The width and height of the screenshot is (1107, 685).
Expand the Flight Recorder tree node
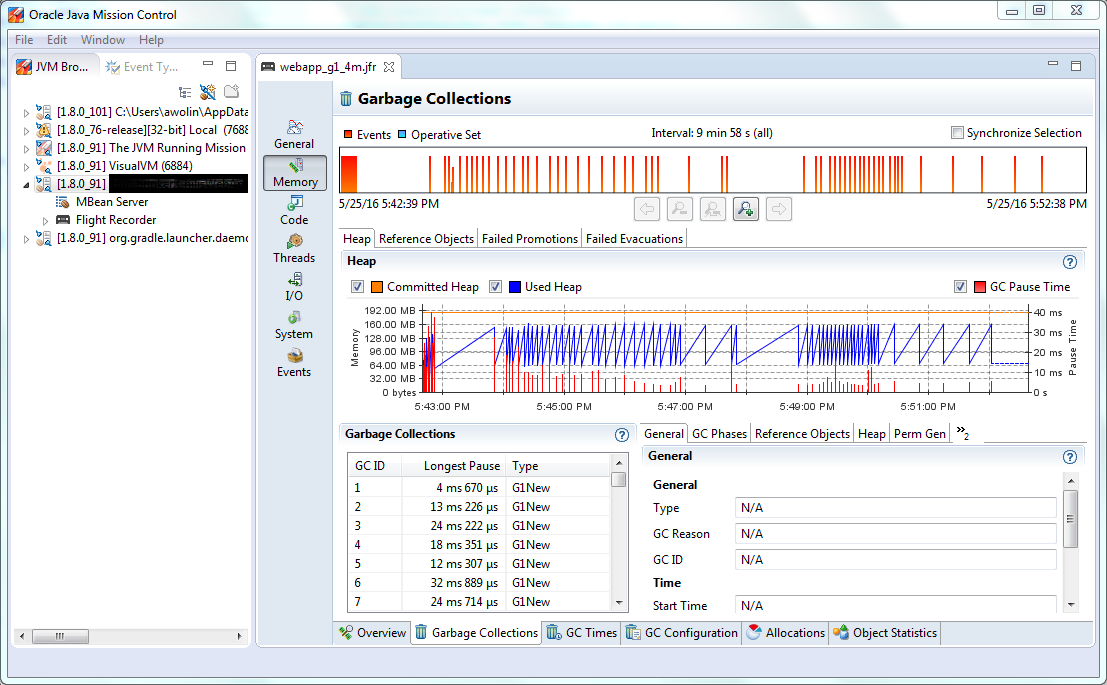pyautogui.click(x=45, y=220)
